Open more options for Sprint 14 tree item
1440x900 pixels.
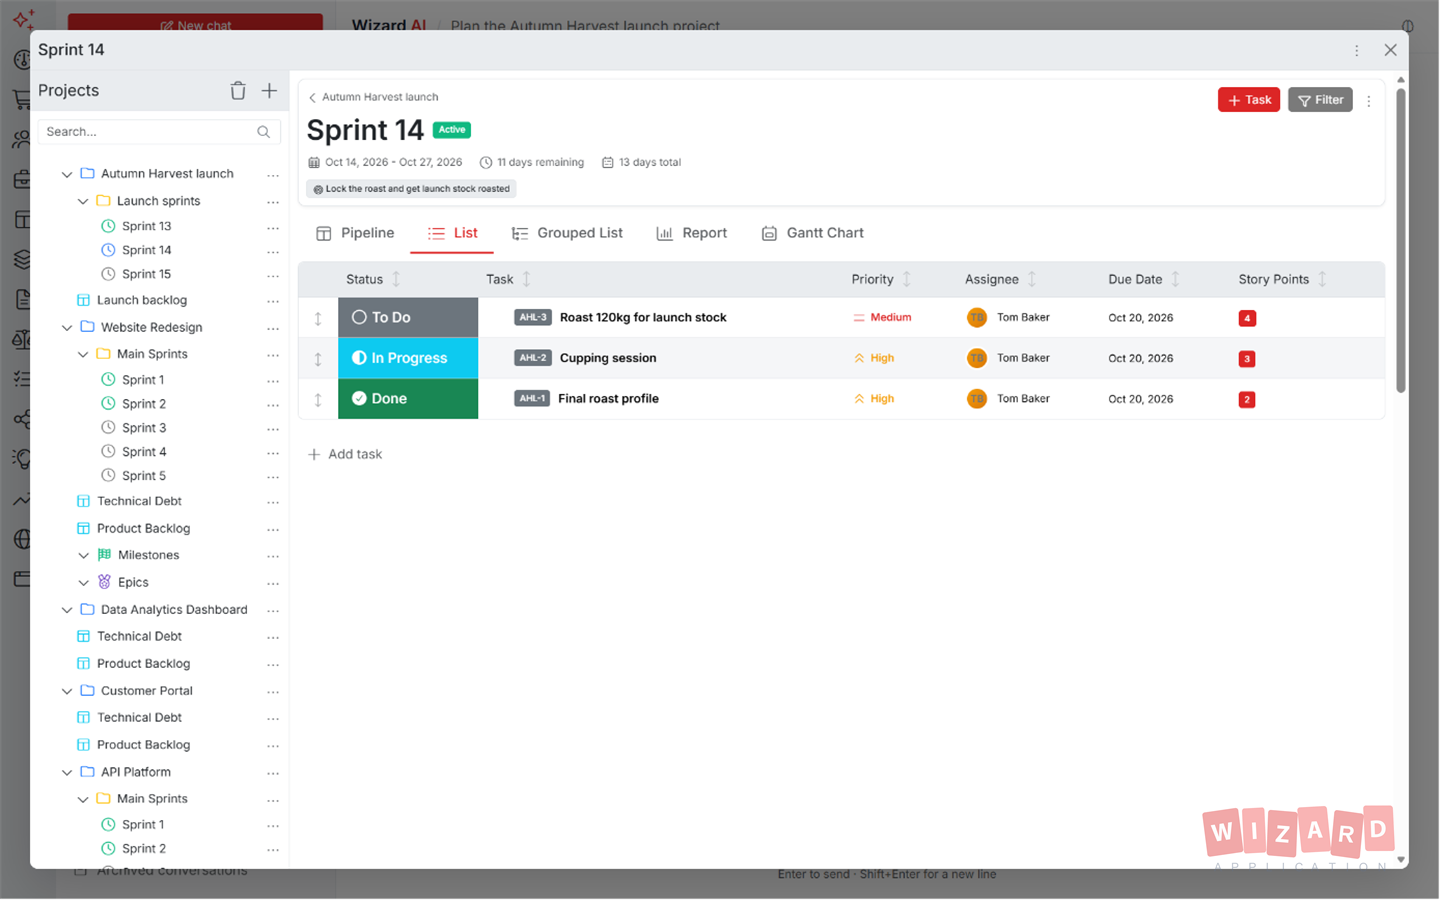(273, 251)
